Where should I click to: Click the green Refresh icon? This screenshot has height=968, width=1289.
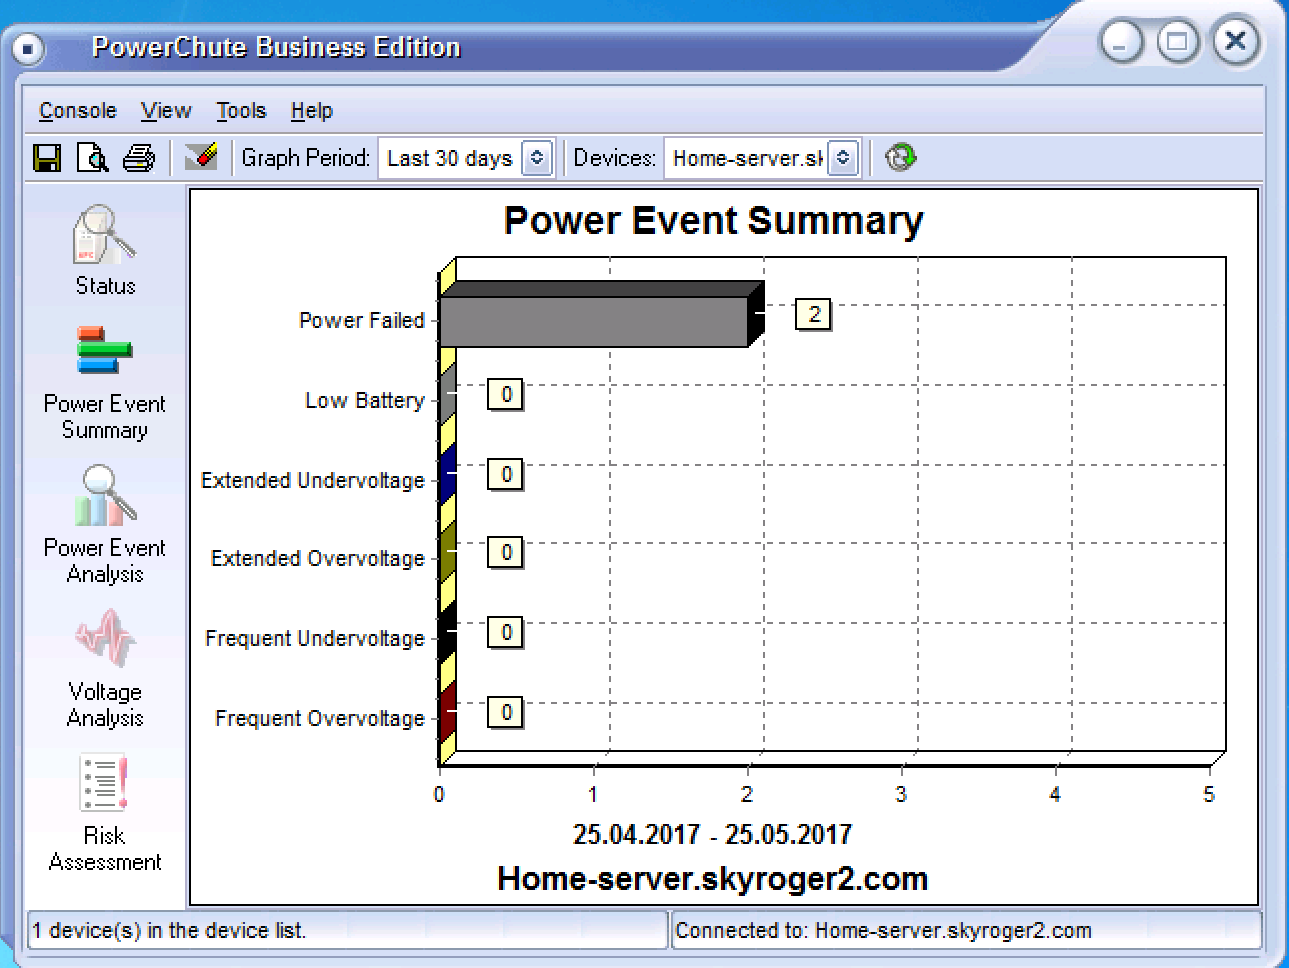900,157
